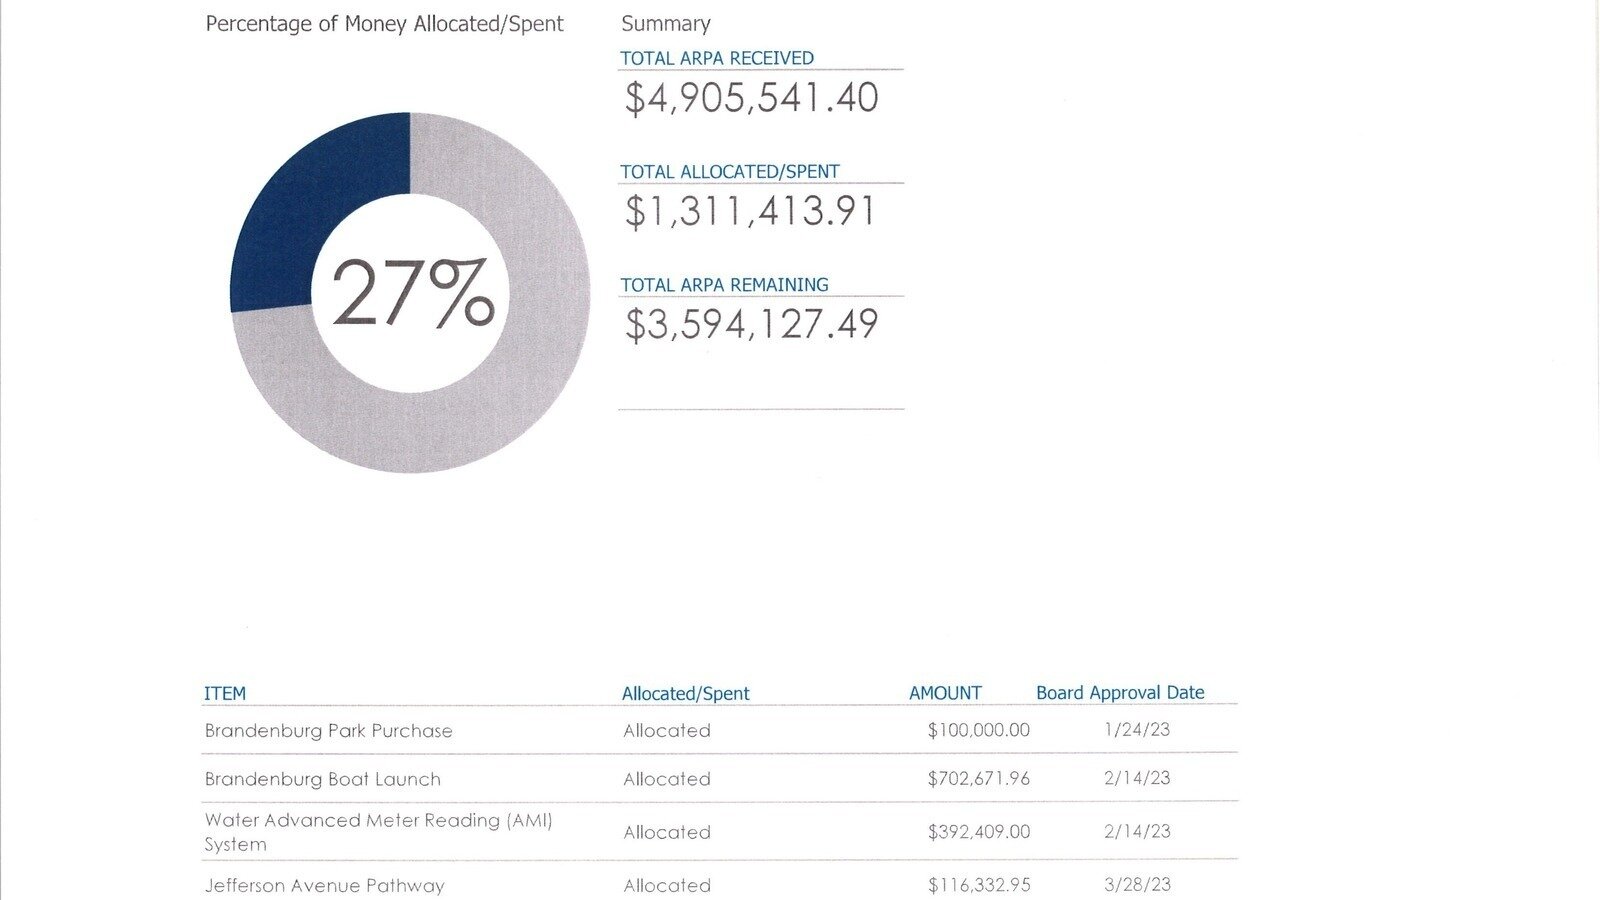Select the Brandenburg Park Purchase item
This screenshot has width=1600, height=900.
click(328, 731)
